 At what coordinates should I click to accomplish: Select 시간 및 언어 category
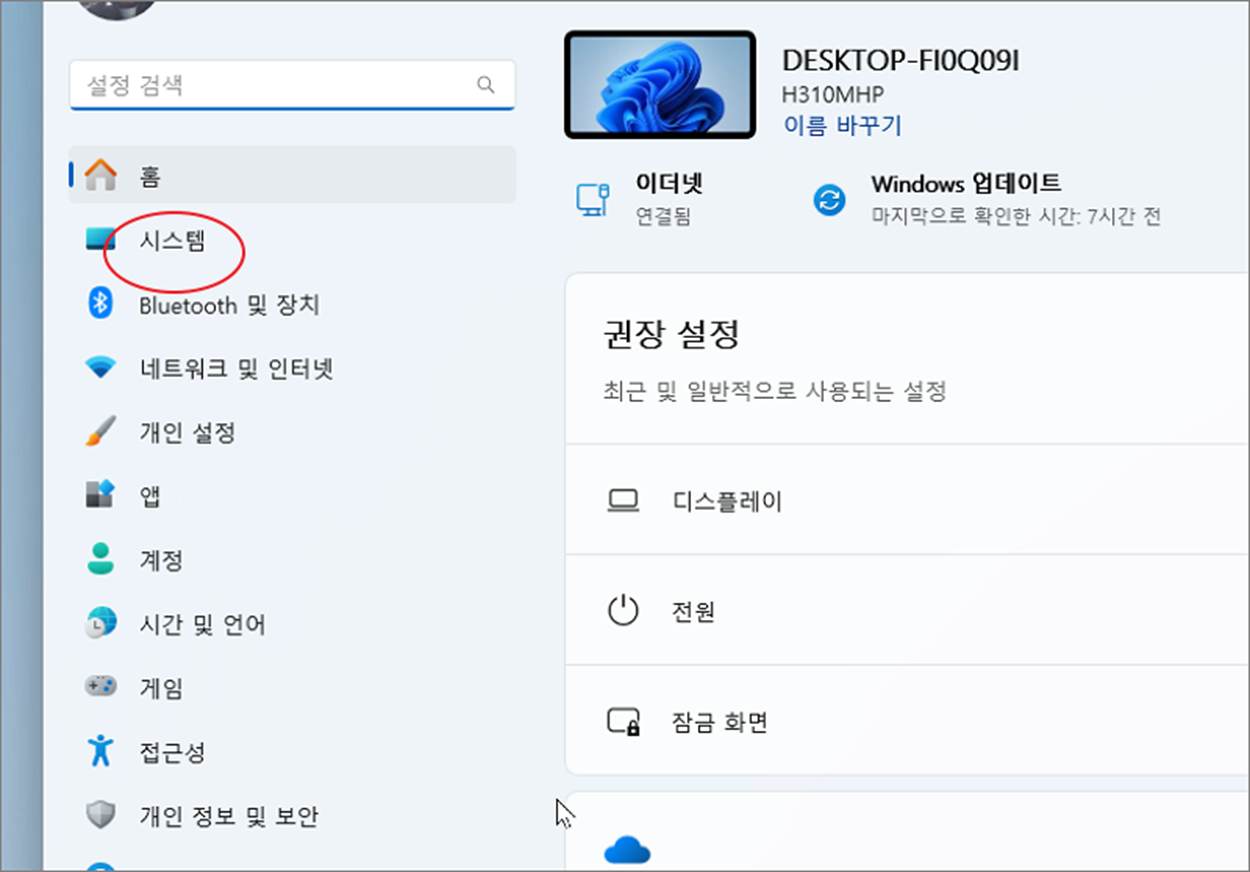pyautogui.click(x=292, y=624)
